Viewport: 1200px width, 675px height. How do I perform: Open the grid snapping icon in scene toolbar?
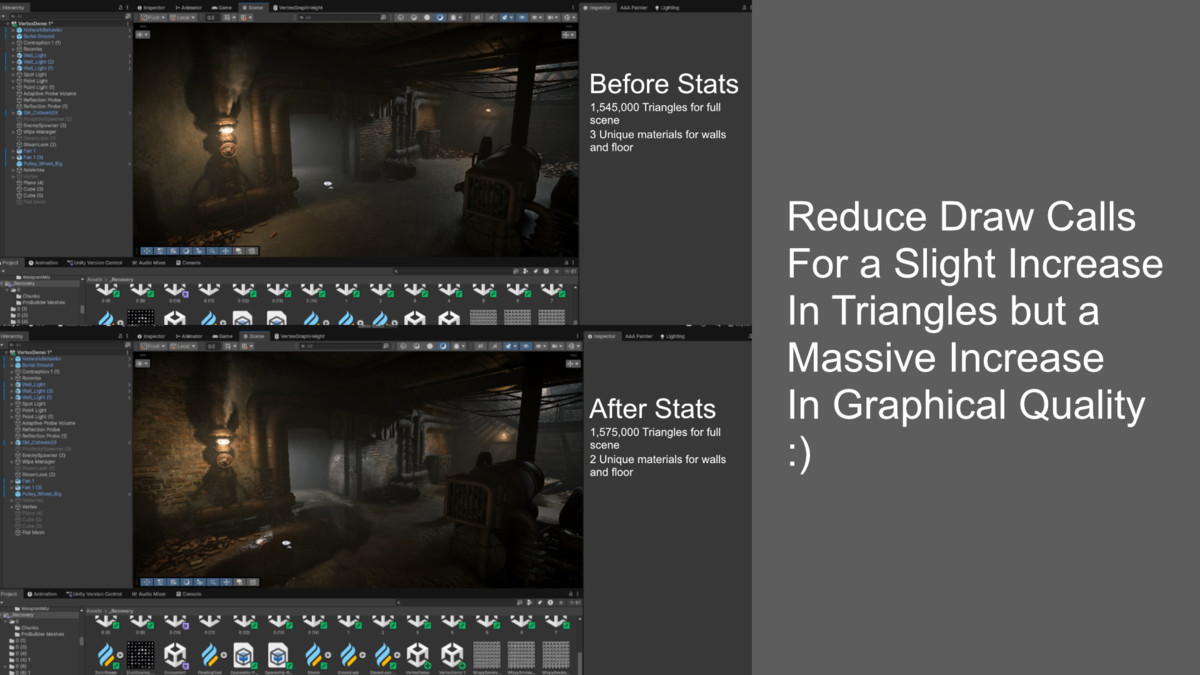coord(229,17)
